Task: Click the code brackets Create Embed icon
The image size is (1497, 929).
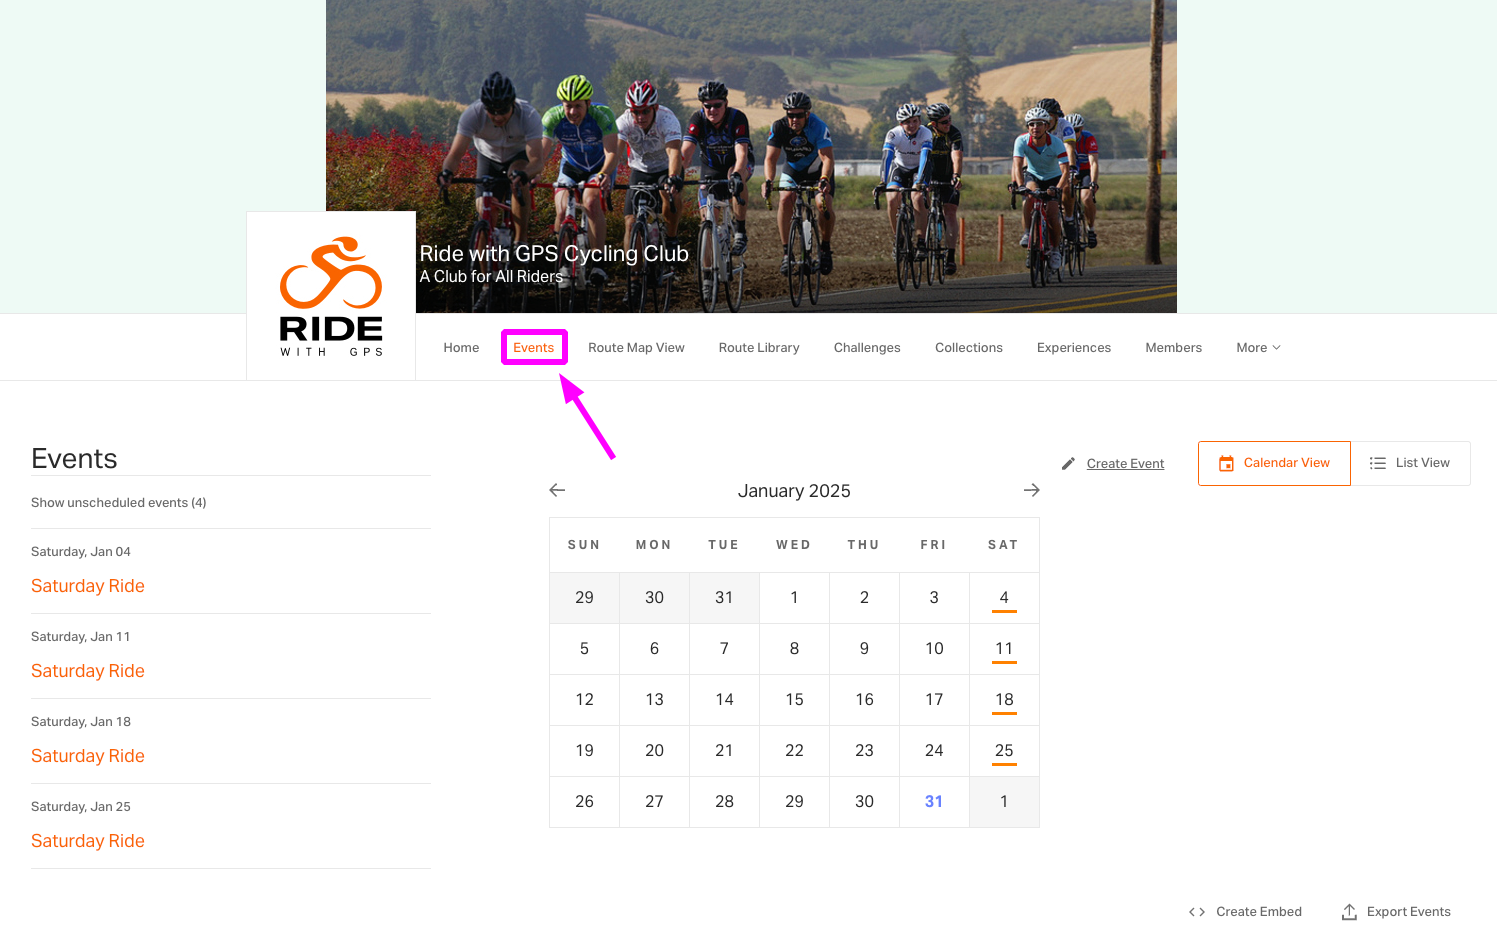Action: (x=1197, y=912)
